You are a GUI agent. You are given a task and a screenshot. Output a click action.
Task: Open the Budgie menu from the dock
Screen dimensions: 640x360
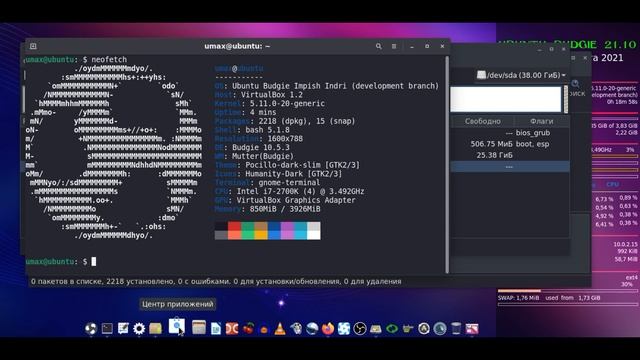click(91, 329)
